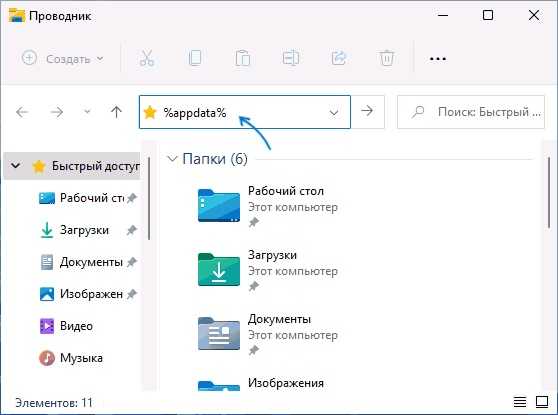This screenshot has width=558, height=415.
Task: Click the Изображения folder name in main pane
Action: 286,383
